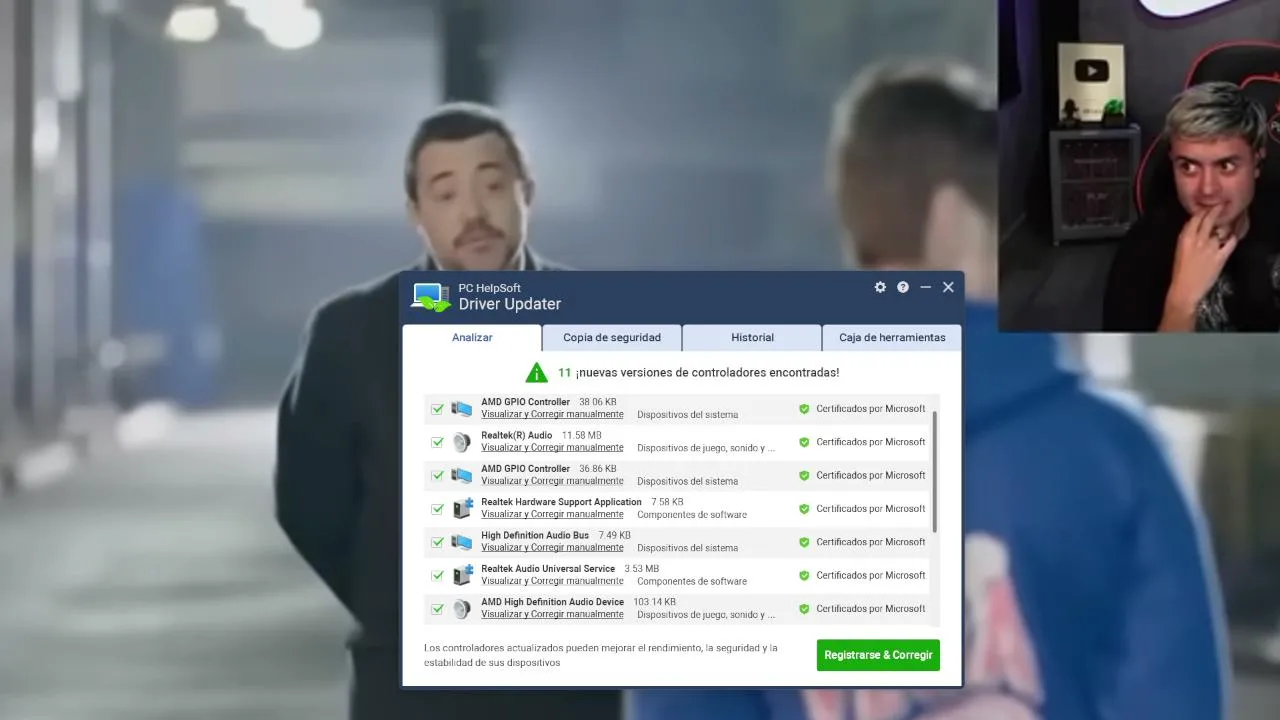Toggle Realtek Audio Universal Service checkbox
Image resolution: width=1280 pixels, height=720 pixels.
click(x=437, y=575)
